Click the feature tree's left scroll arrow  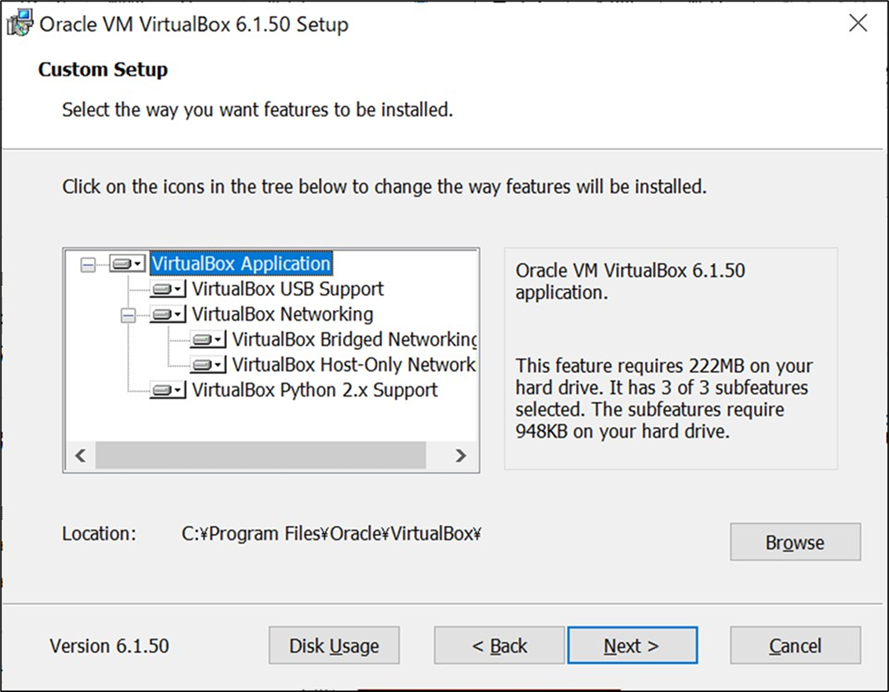point(81,456)
